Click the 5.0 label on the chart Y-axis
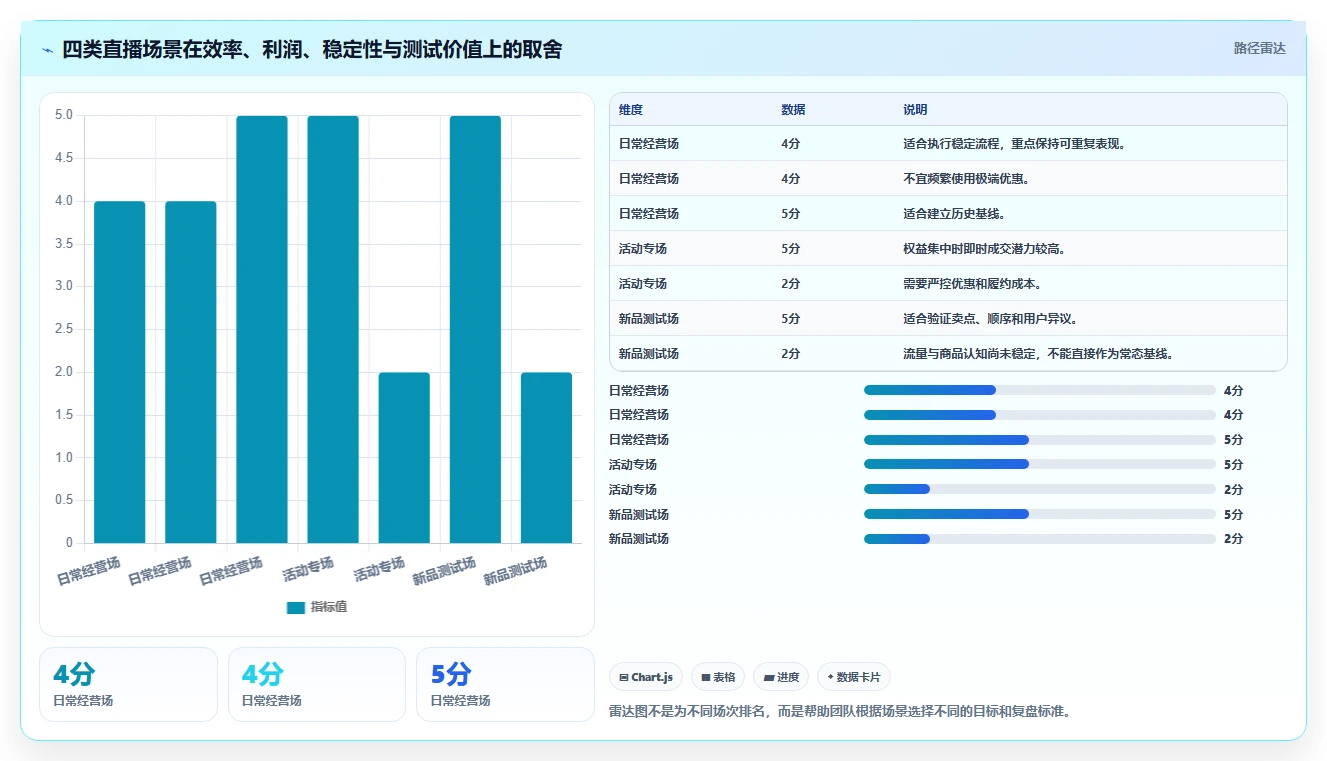The width and height of the screenshot is (1327, 761). pos(64,115)
